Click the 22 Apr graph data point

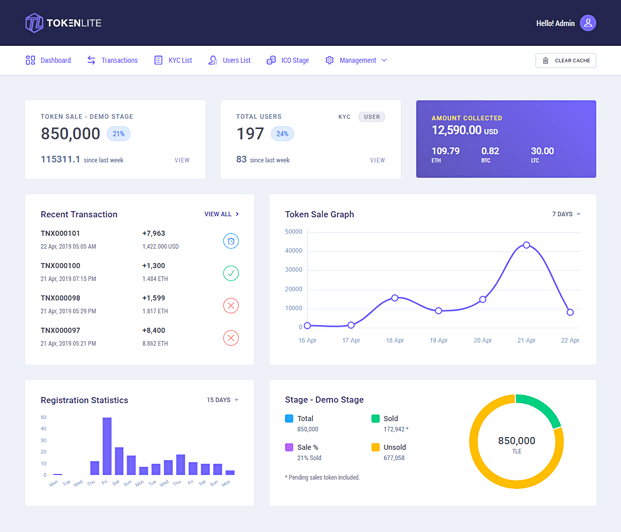click(570, 312)
